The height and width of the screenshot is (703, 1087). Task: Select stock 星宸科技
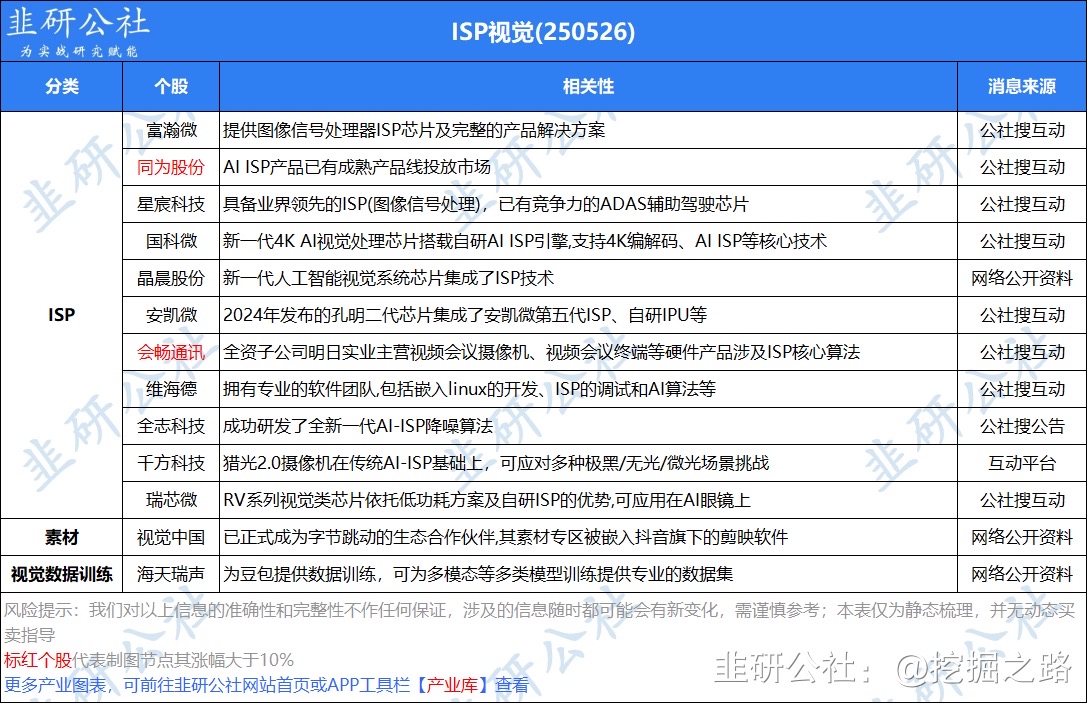171,205
